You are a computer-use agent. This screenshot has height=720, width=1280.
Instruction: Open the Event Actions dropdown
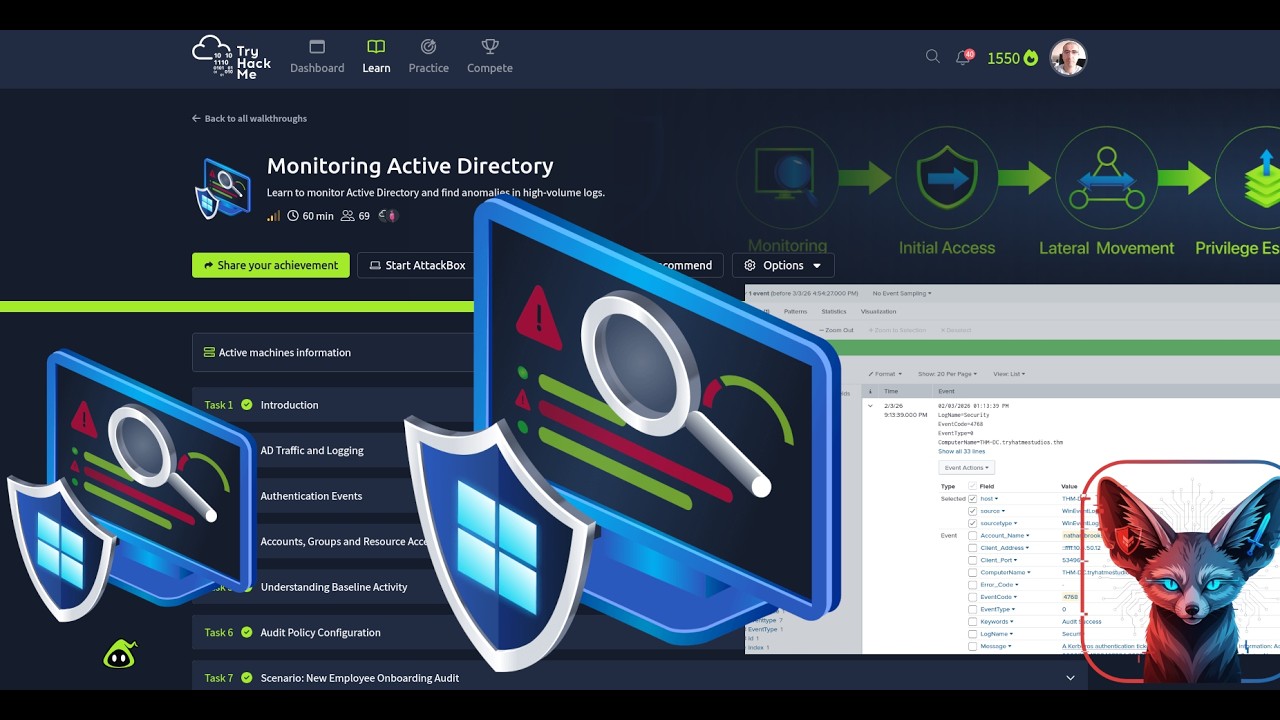[x=966, y=467]
